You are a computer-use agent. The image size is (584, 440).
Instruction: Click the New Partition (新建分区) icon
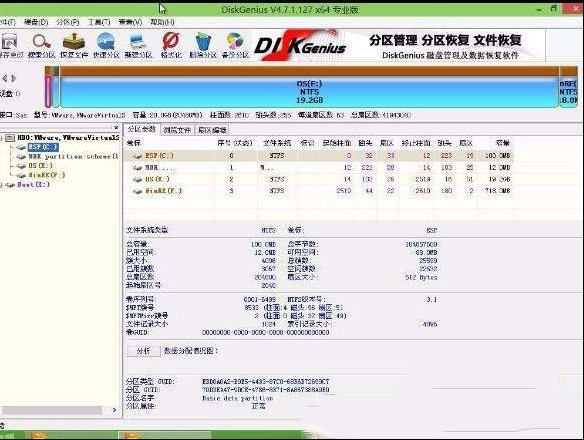138,45
